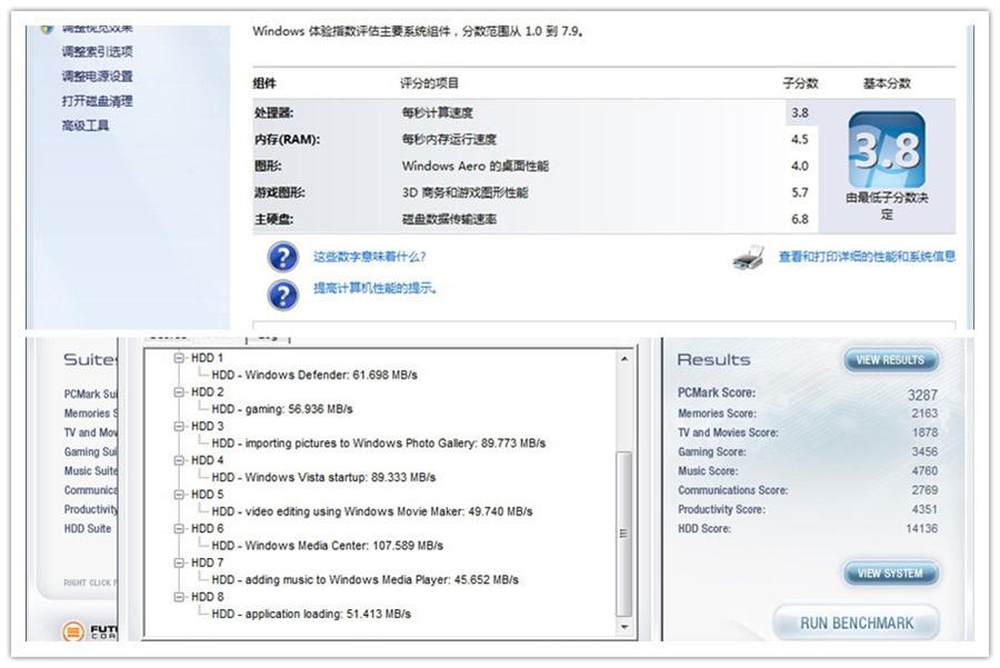Click the PCMark Score value 3287
Screen dimensions: 1000x668
923,395
